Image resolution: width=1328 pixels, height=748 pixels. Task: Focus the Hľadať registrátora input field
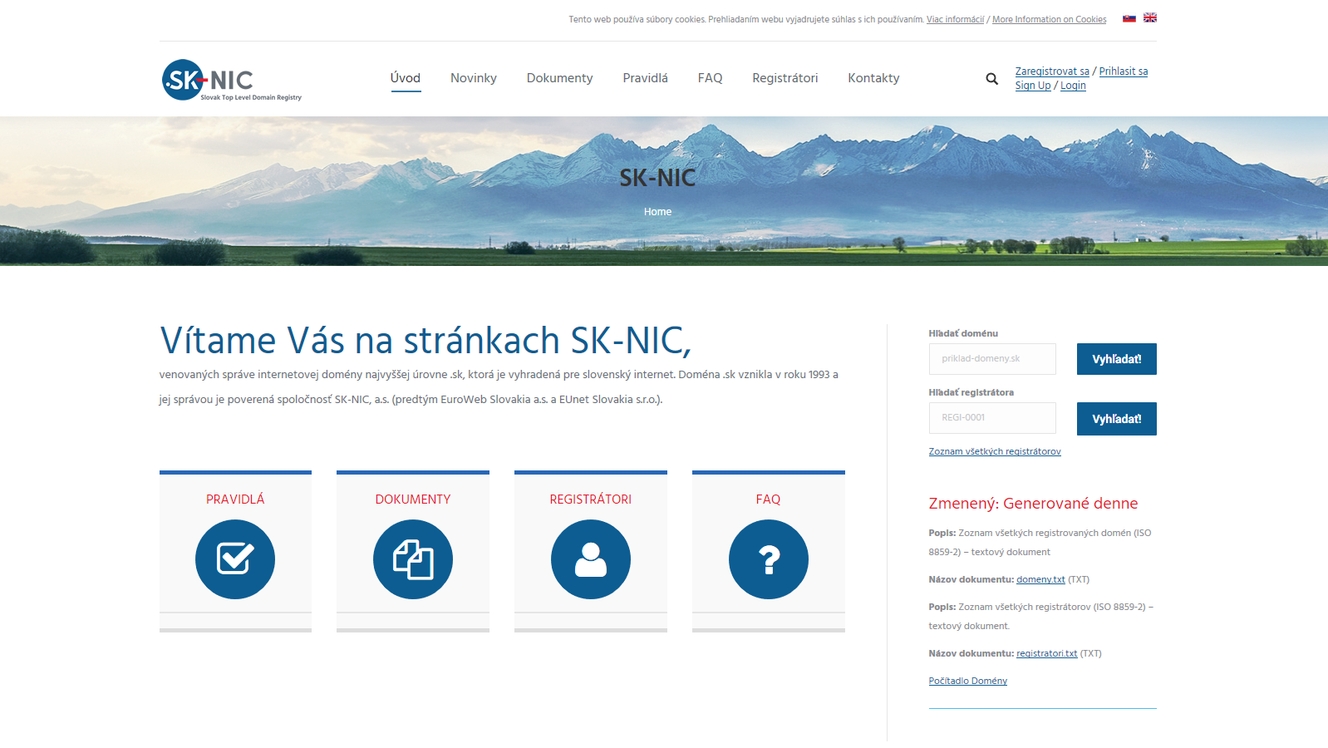[992, 418]
